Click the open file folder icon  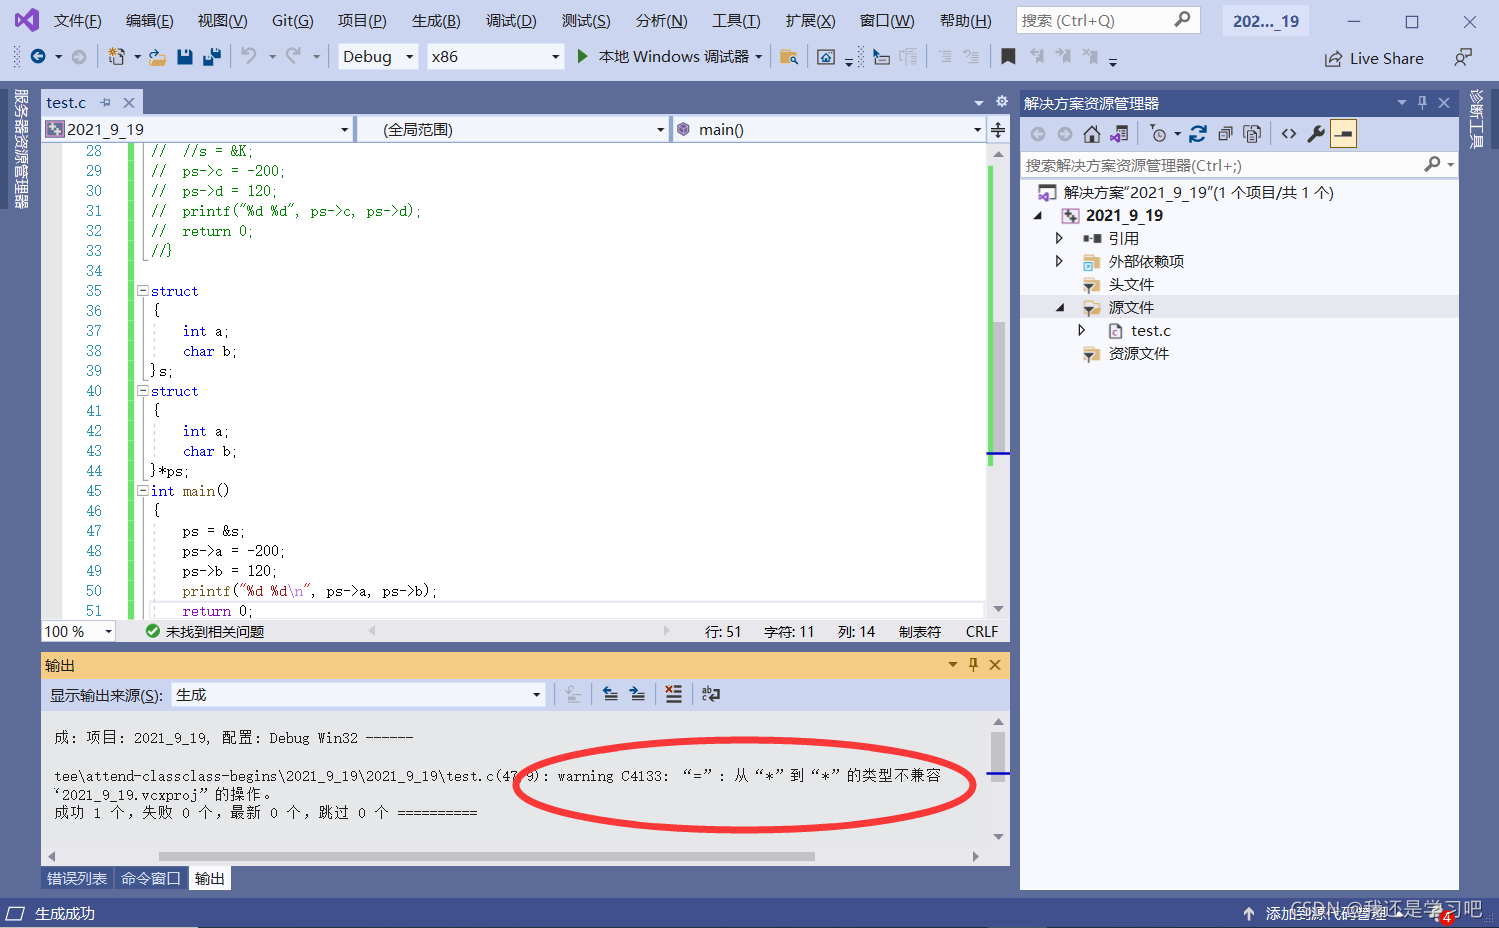pos(157,57)
